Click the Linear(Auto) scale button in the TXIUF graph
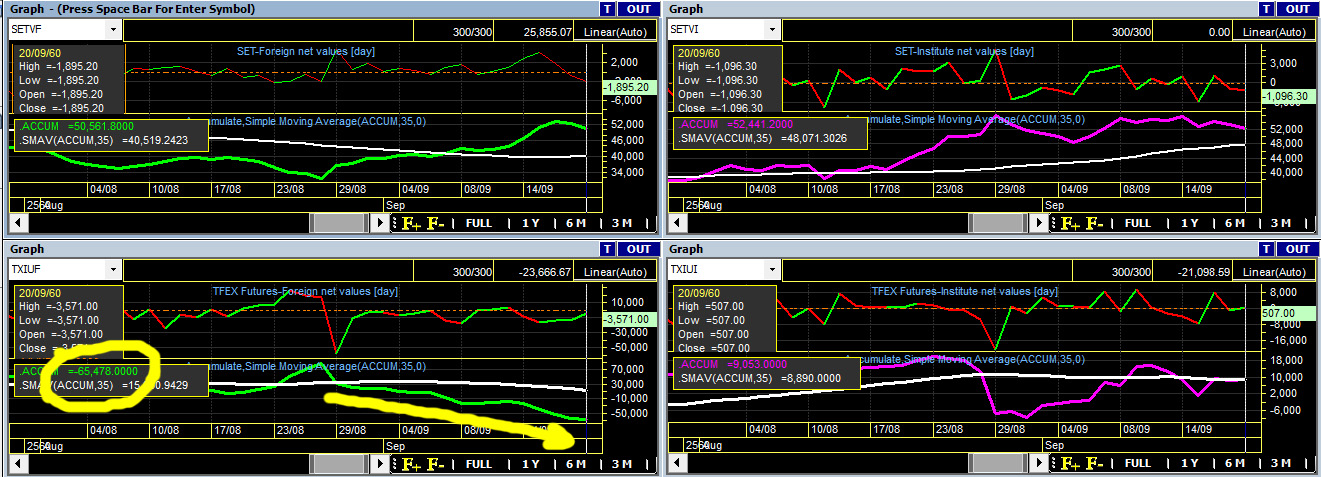1321x477 pixels. 616,272
